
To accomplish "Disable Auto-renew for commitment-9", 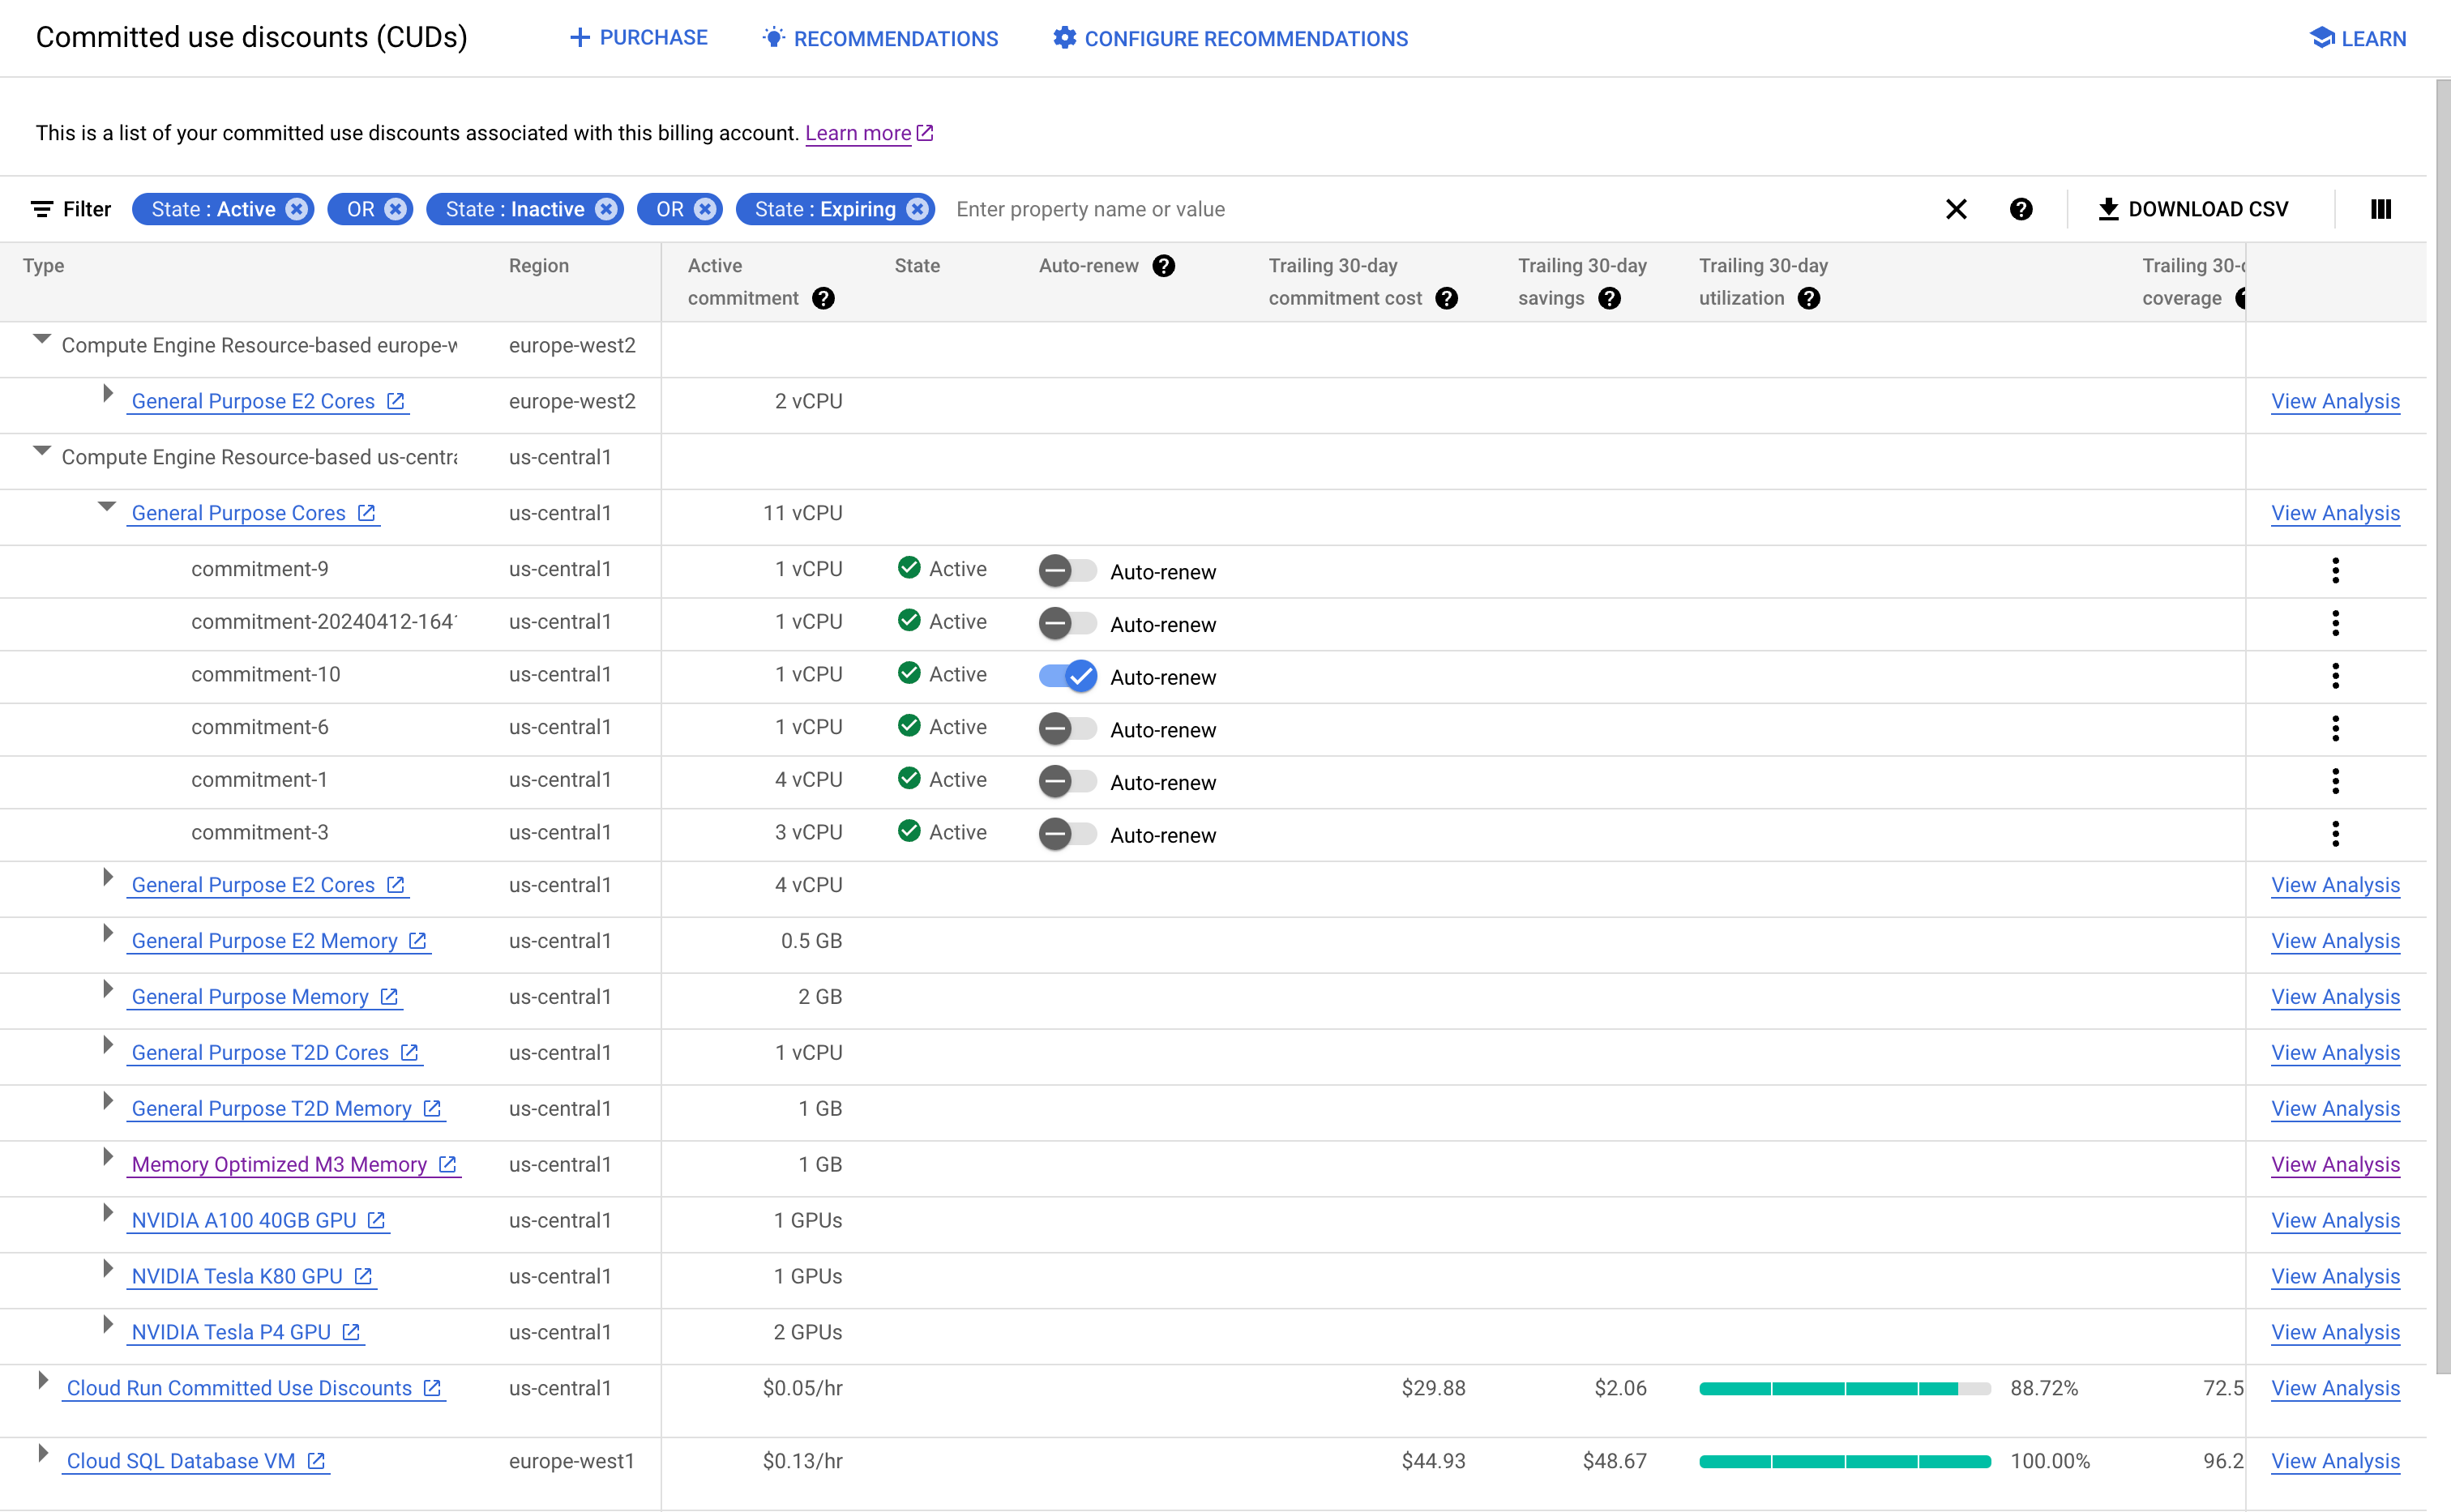I will coord(1064,570).
